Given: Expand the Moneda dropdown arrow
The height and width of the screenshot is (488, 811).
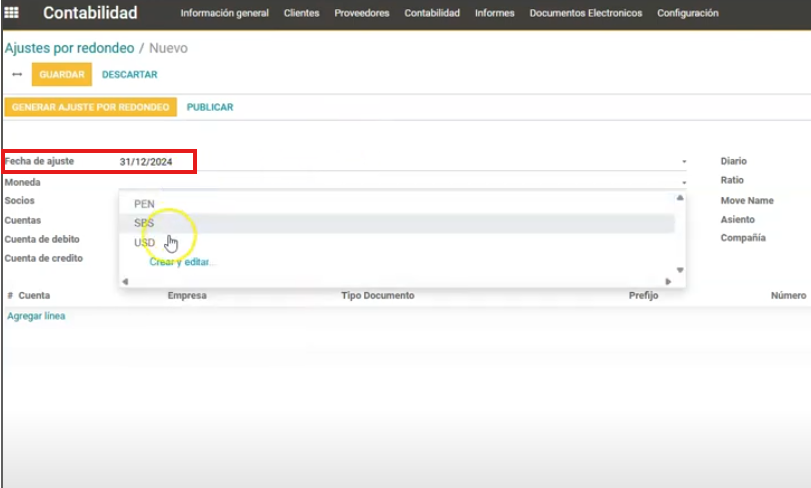Looking at the screenshot, I should [x=684, y=183].
